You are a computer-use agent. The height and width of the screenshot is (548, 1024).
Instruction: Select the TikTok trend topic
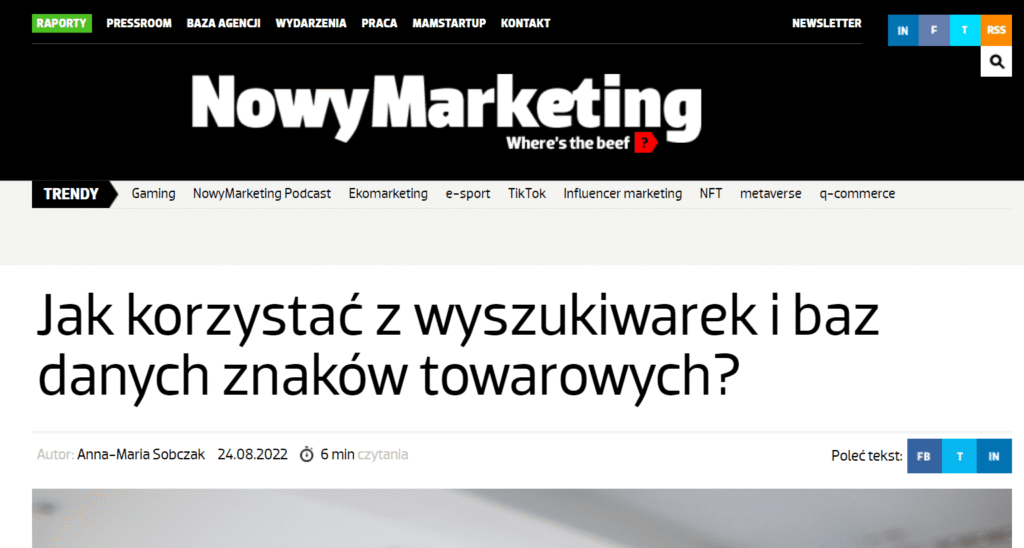(x=527, y=194)
